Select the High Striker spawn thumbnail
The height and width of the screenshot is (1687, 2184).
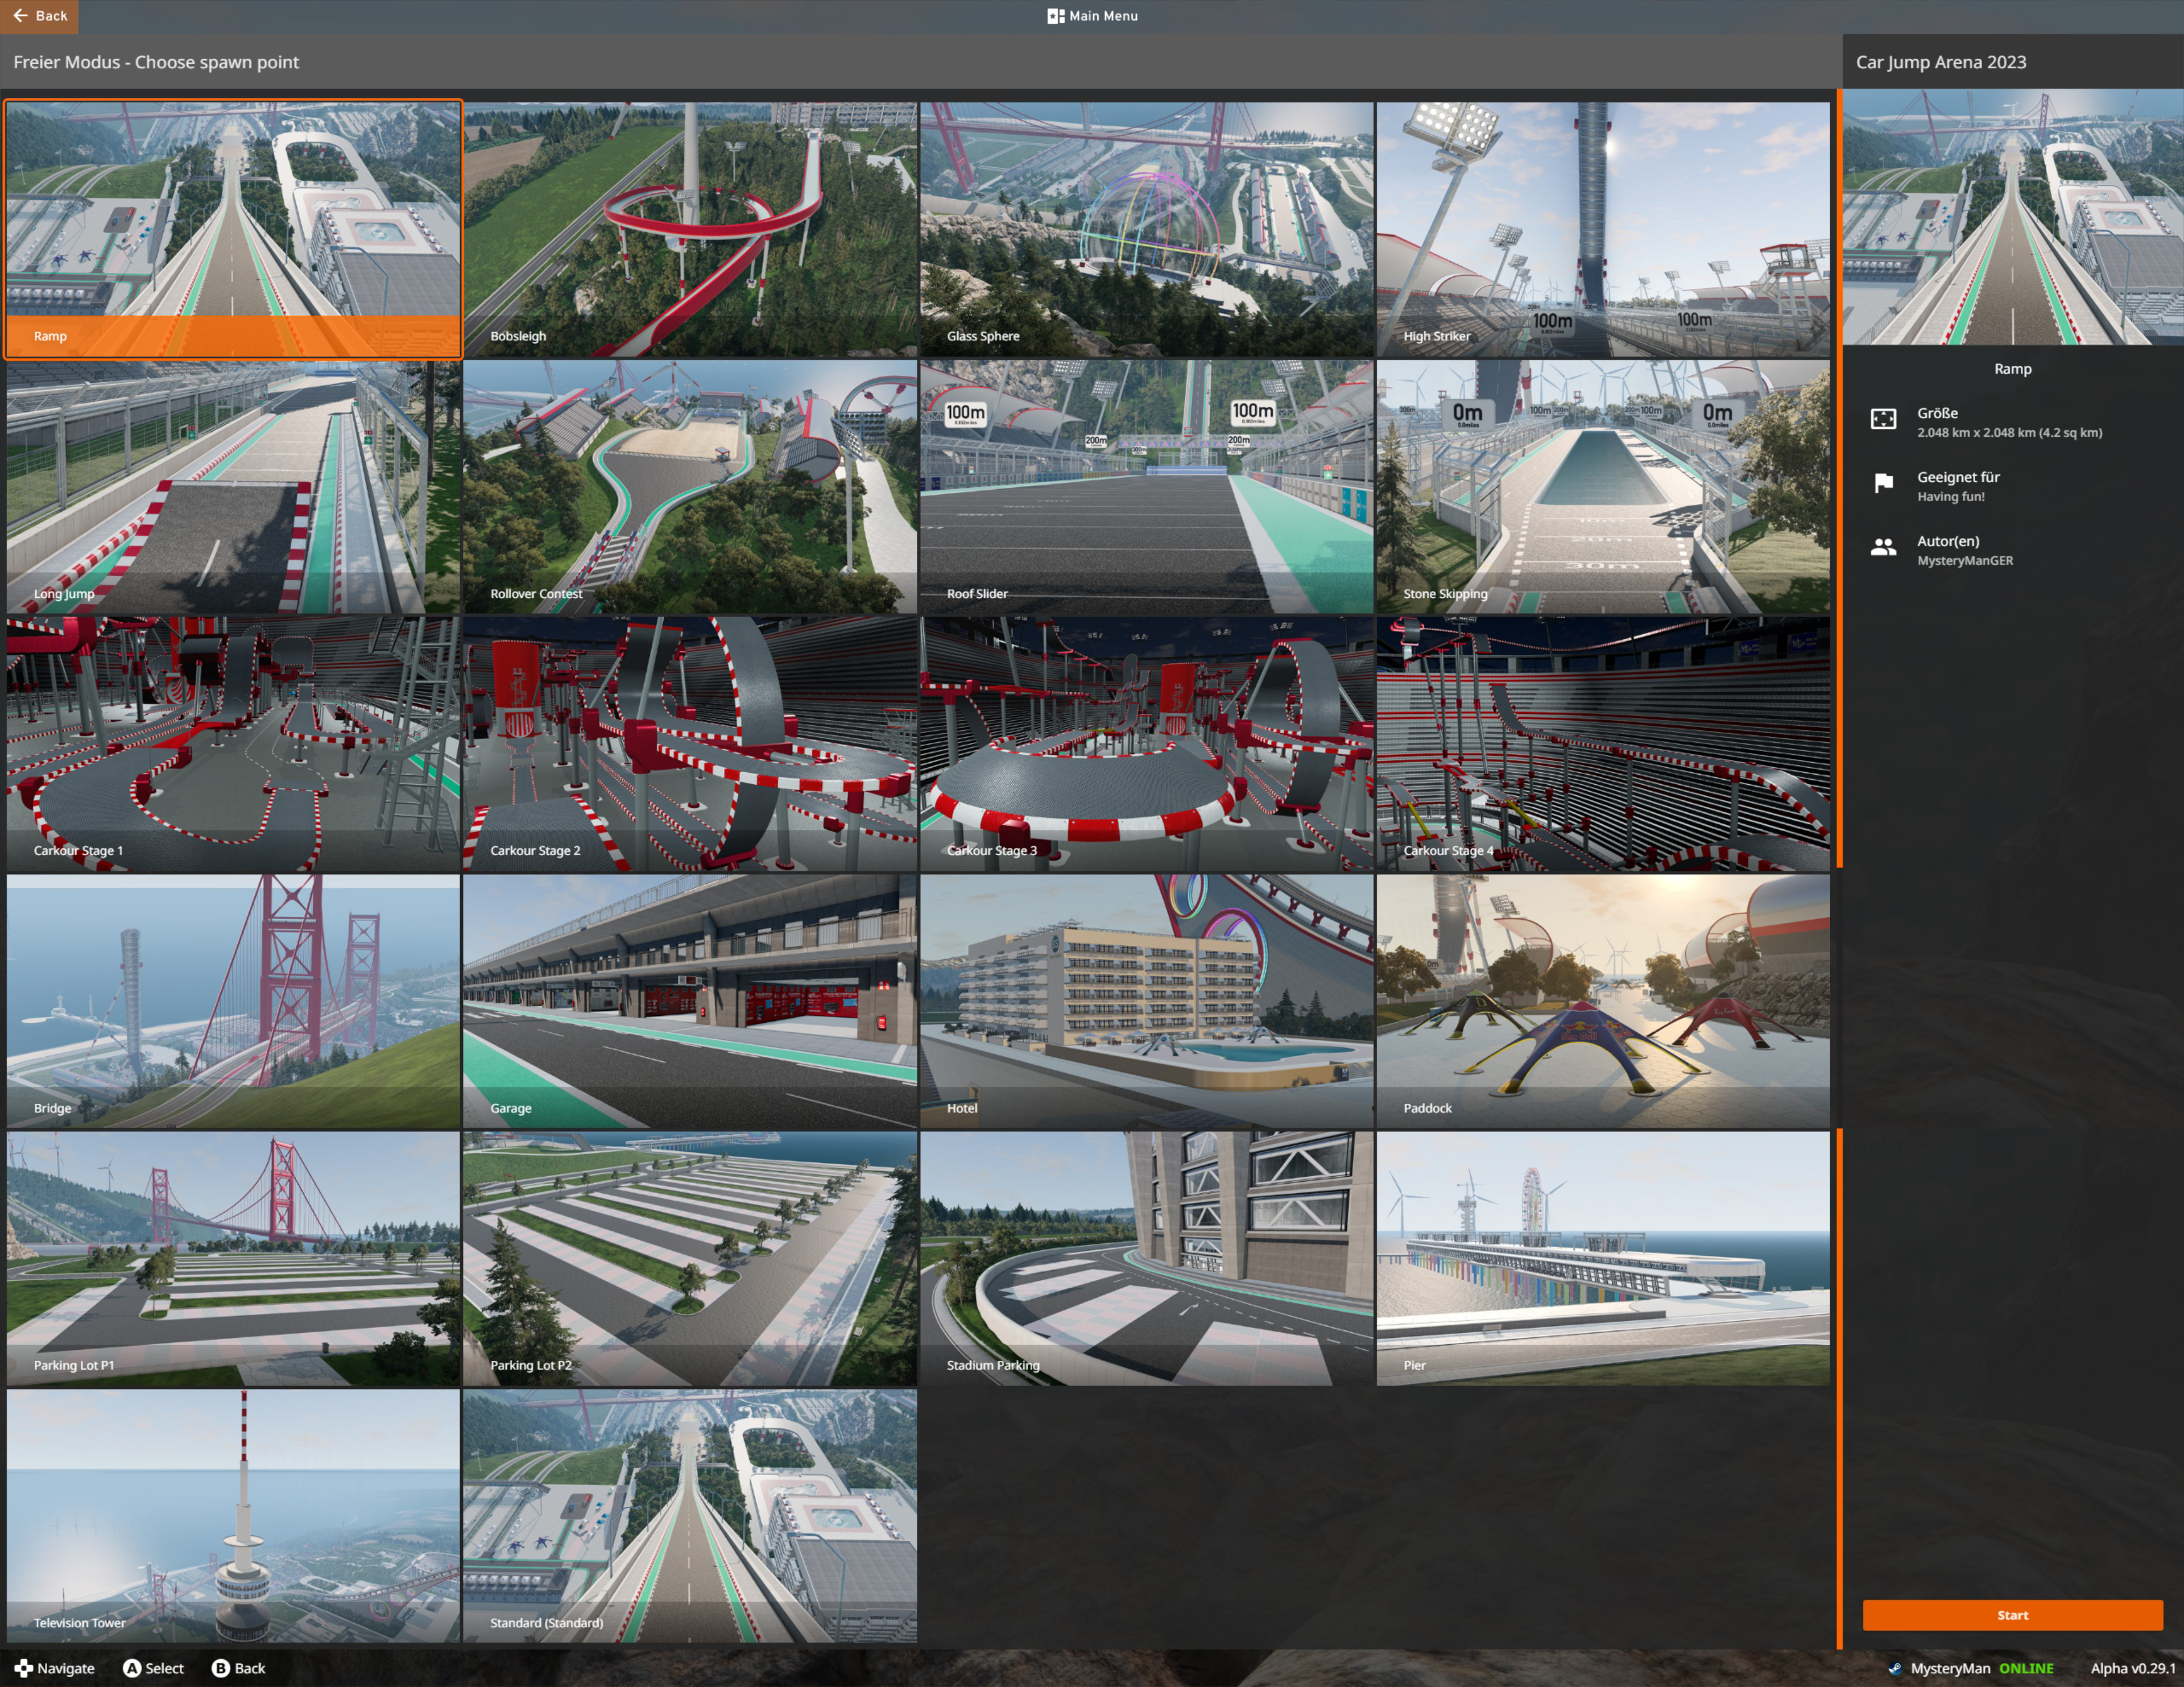click(x=1602, y=229)
